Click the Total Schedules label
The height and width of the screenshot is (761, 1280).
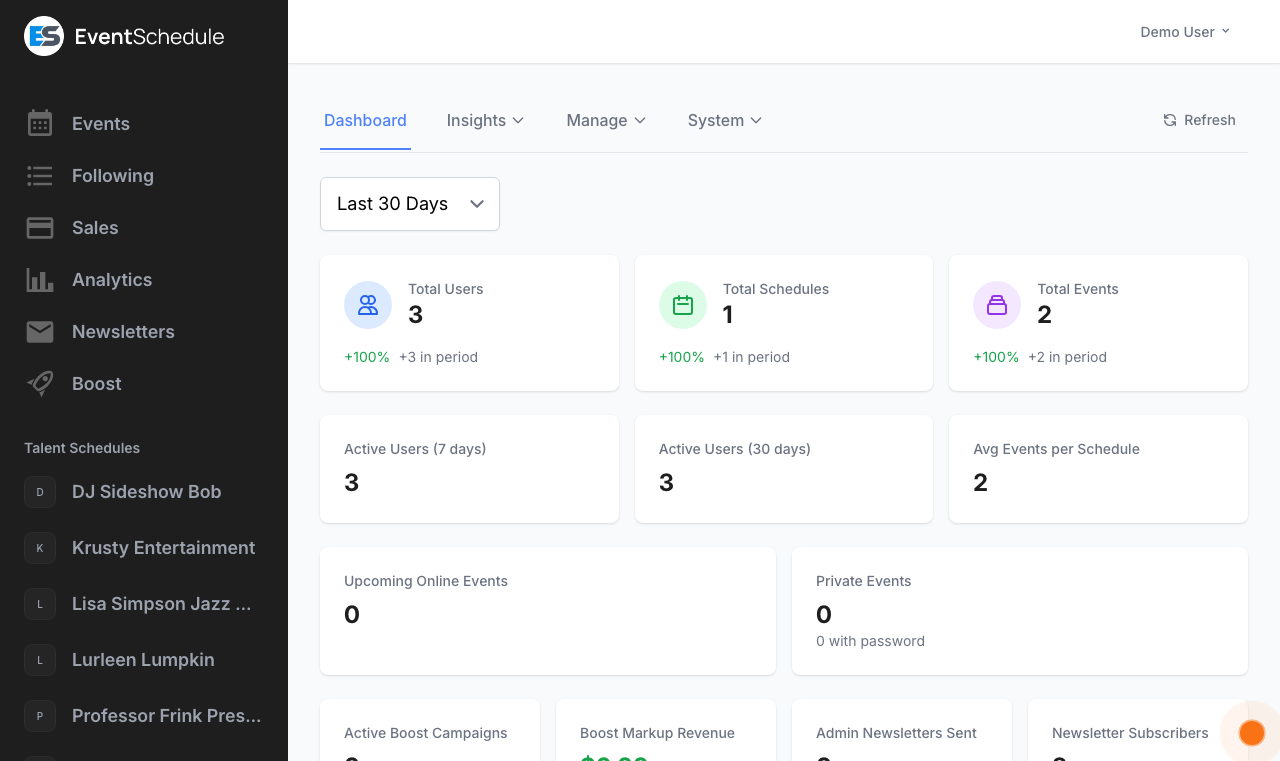[776, 289]
